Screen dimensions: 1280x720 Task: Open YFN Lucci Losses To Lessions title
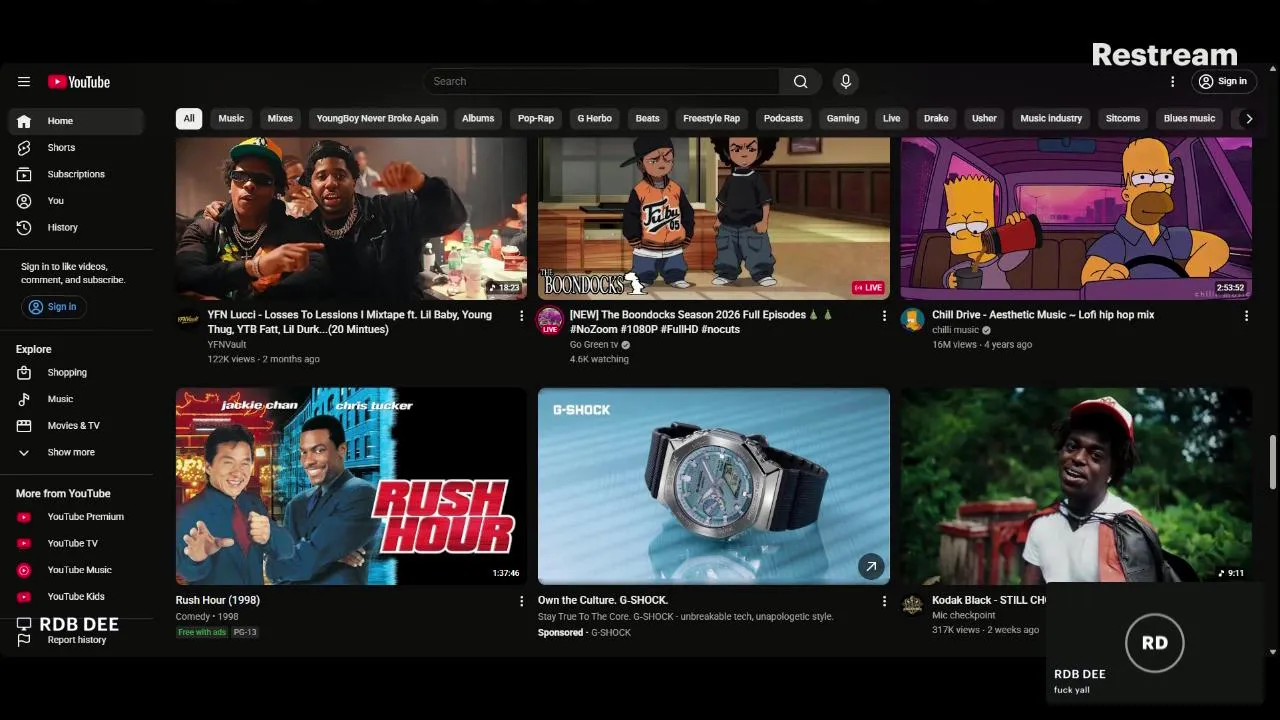[350, 322]
